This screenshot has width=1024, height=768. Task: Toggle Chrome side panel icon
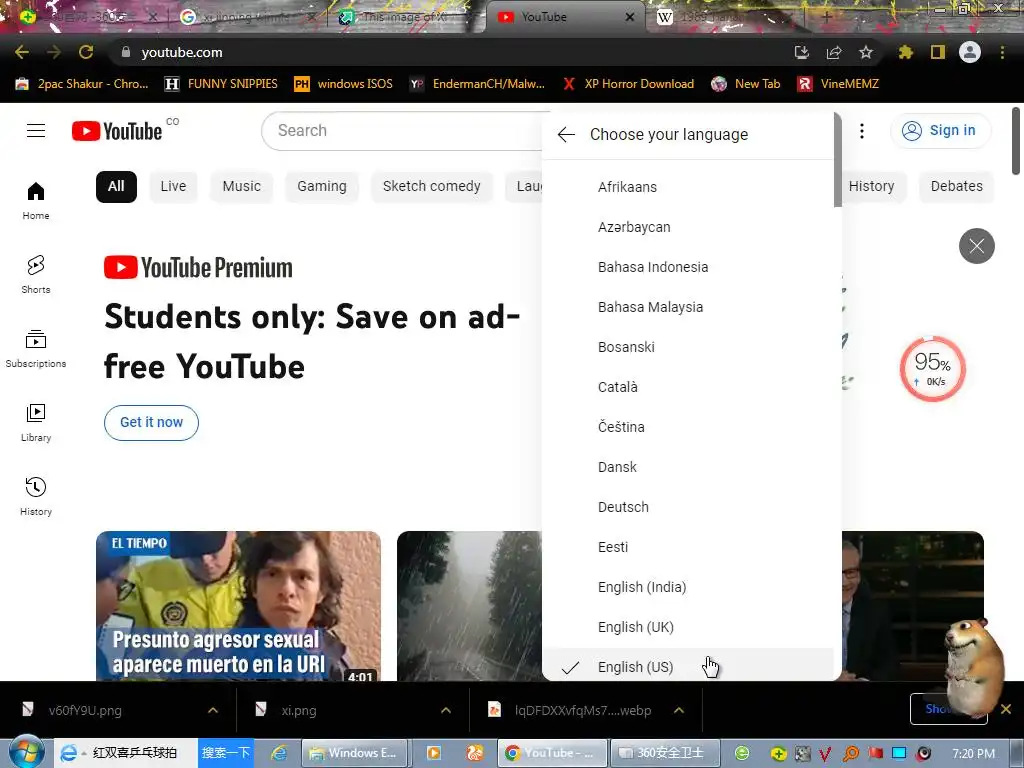(938, 52)
